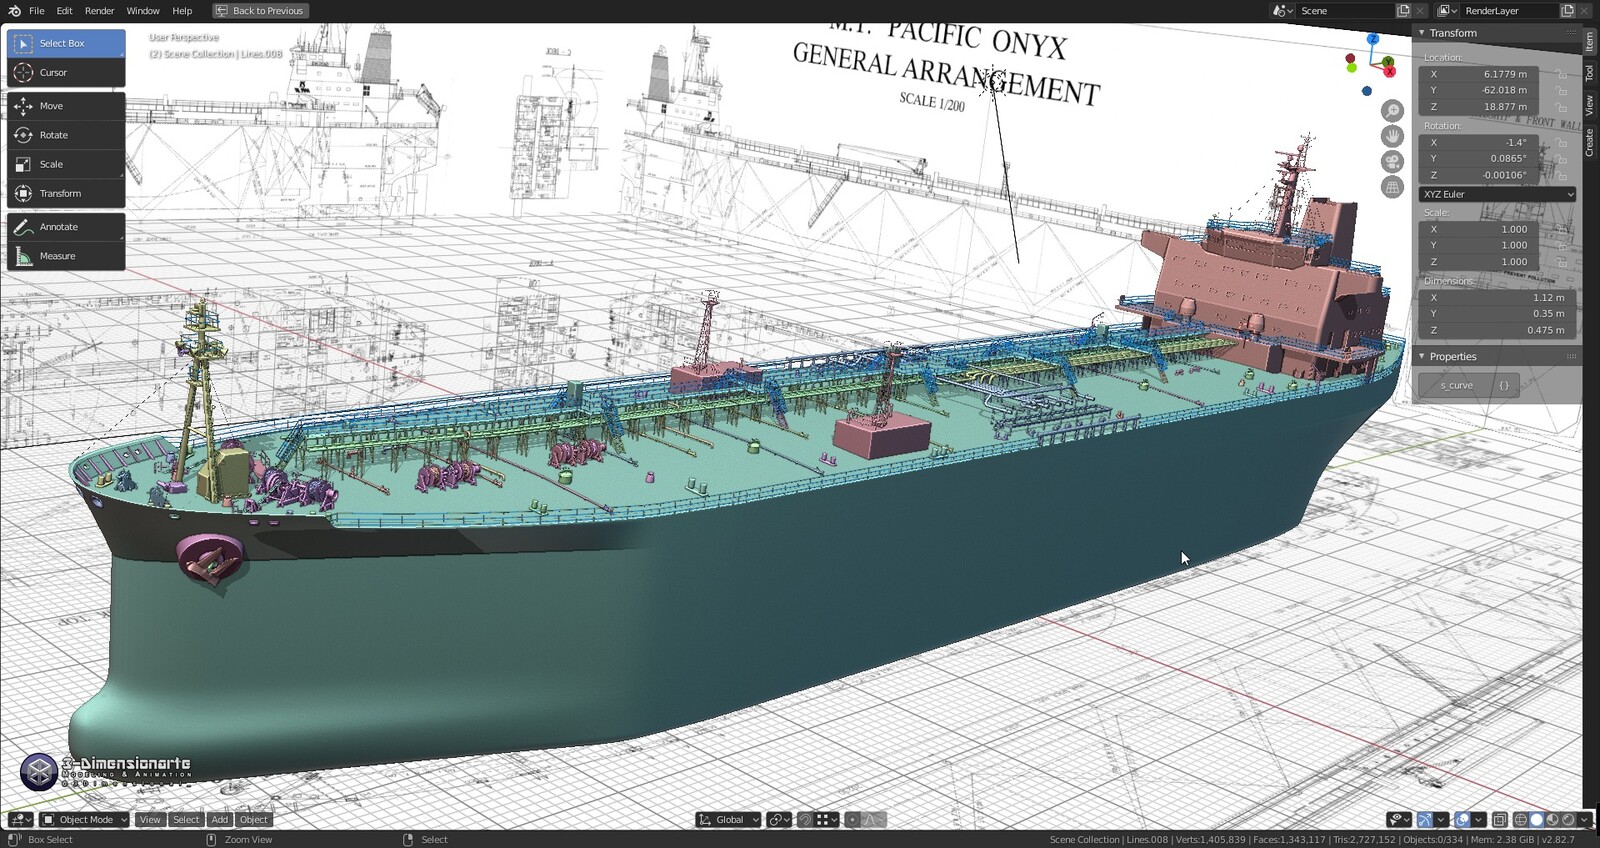
Task: Switch to the Create sidebar tab
Action: pos(1590,143)
